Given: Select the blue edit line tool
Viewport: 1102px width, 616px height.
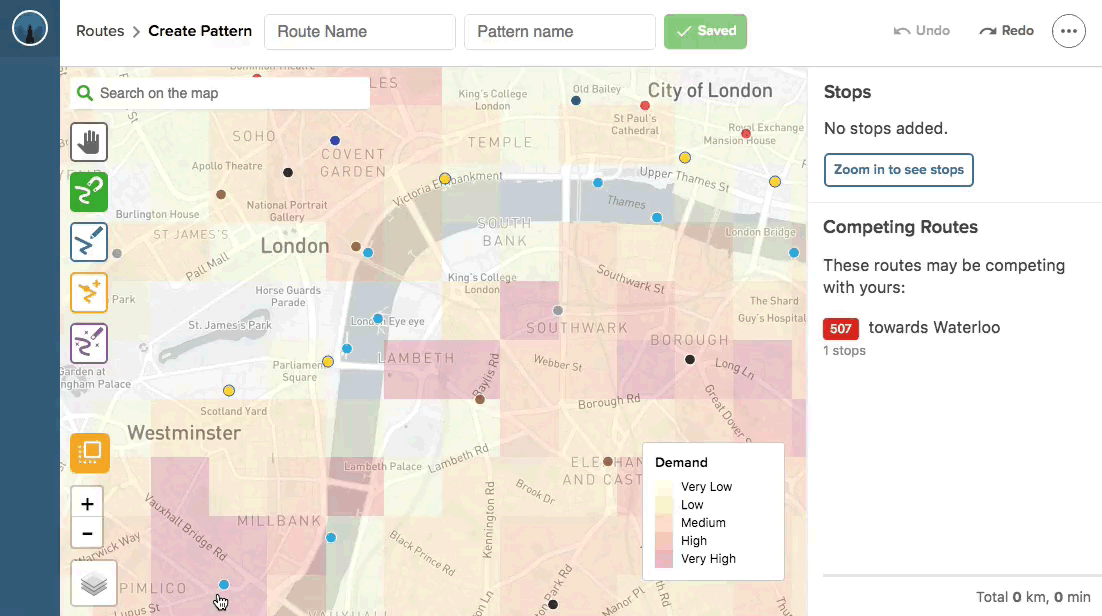Looking at the screenshot, I should (89, 243).
